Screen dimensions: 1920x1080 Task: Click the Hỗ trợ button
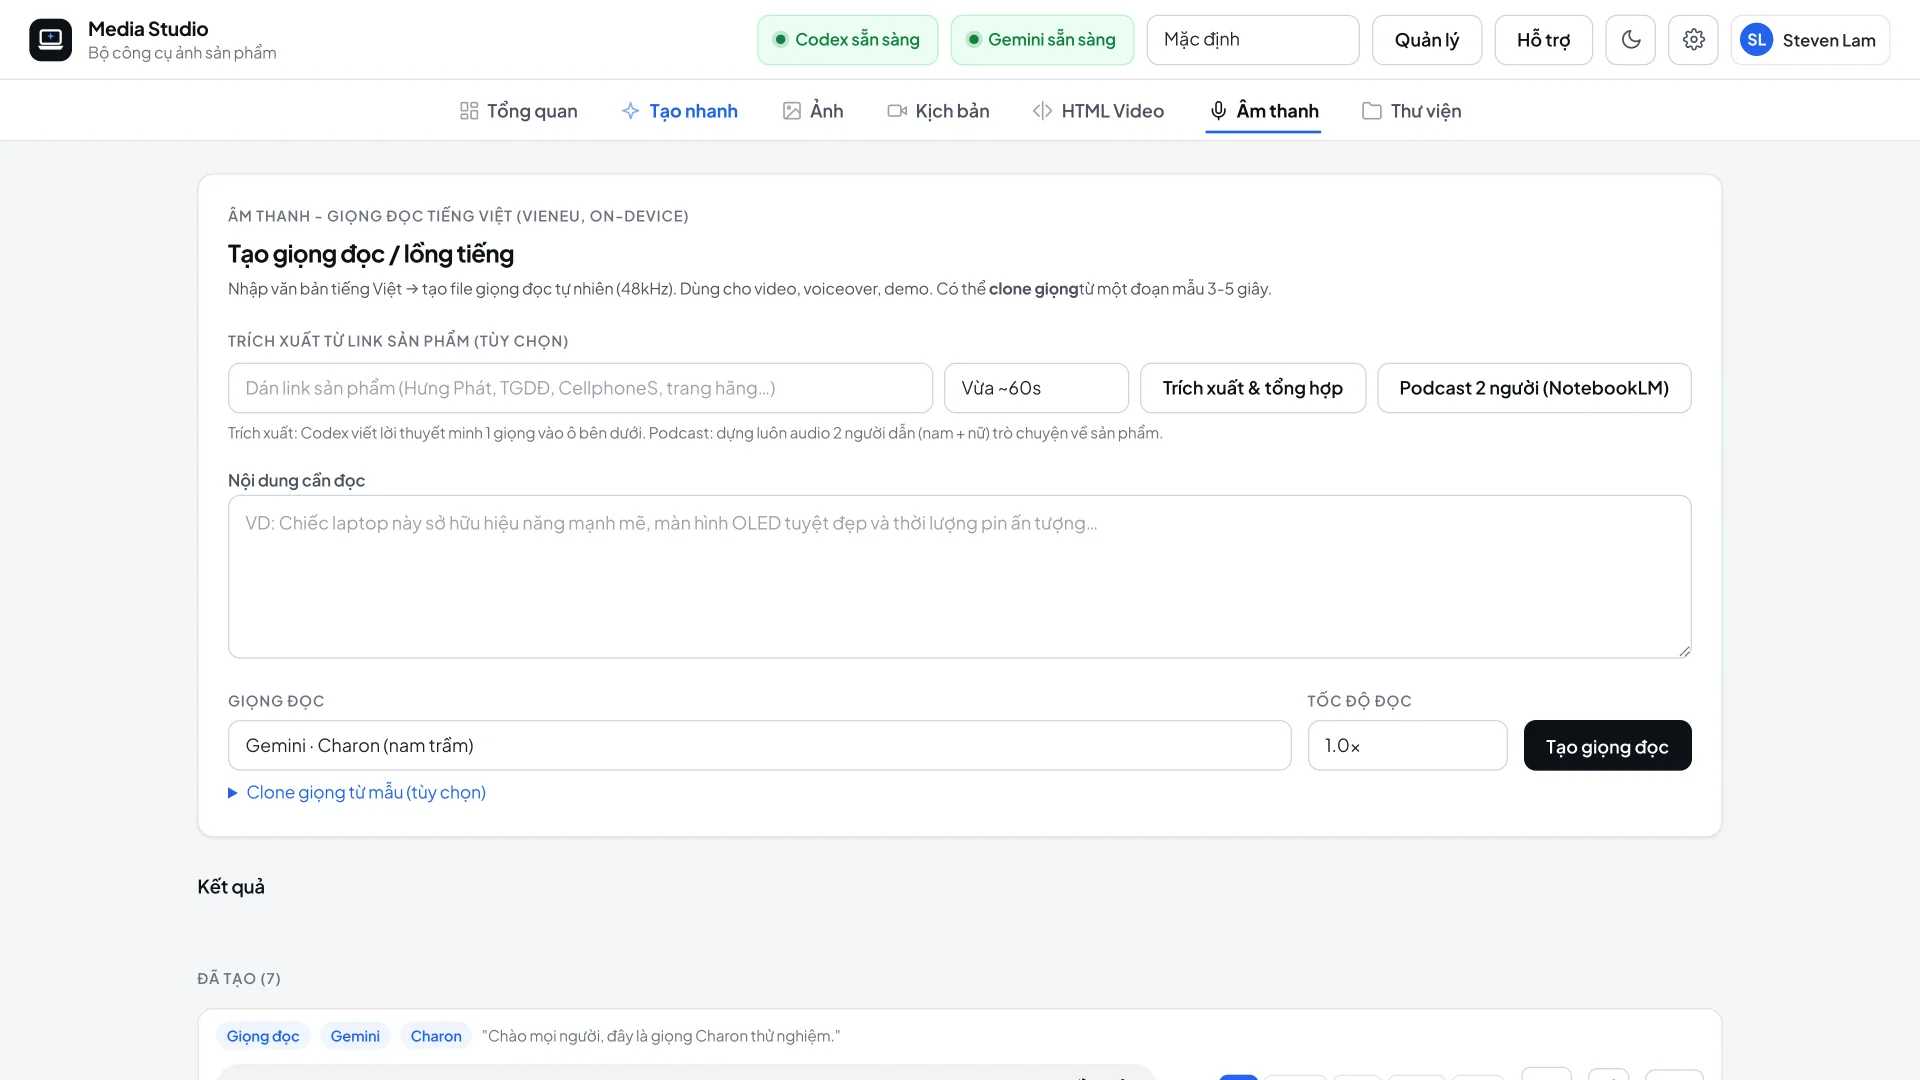click(x=1543, y=40)
